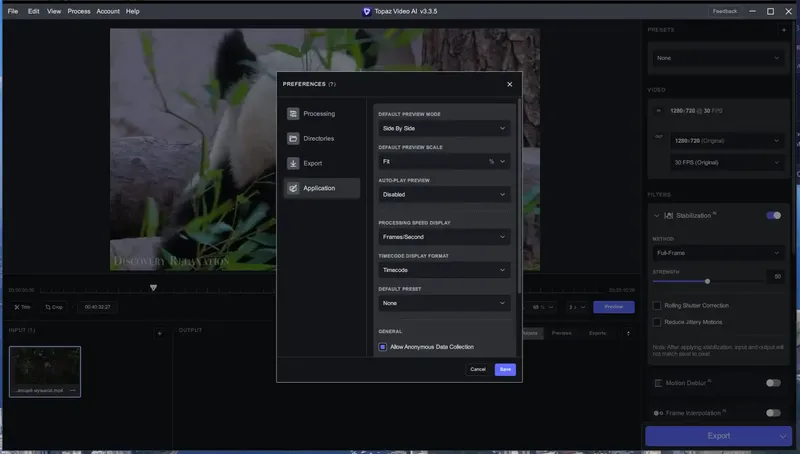
Task: Open Processing Speed Display Frames/Second dropdown
Action: click(x=444, y=237)
